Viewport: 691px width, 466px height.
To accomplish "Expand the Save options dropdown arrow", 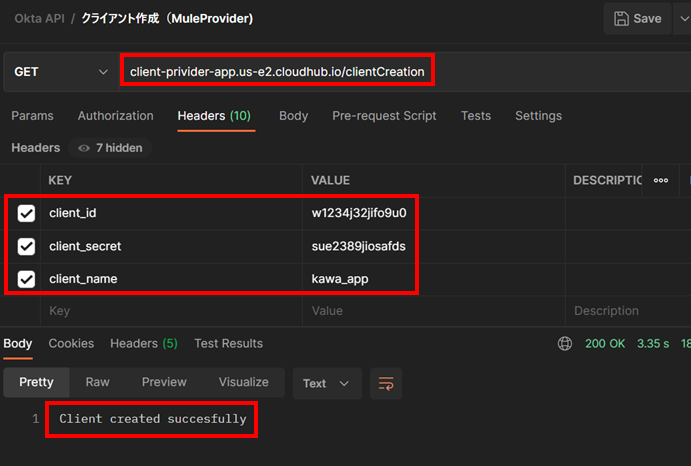I will [x=683, y=18].
